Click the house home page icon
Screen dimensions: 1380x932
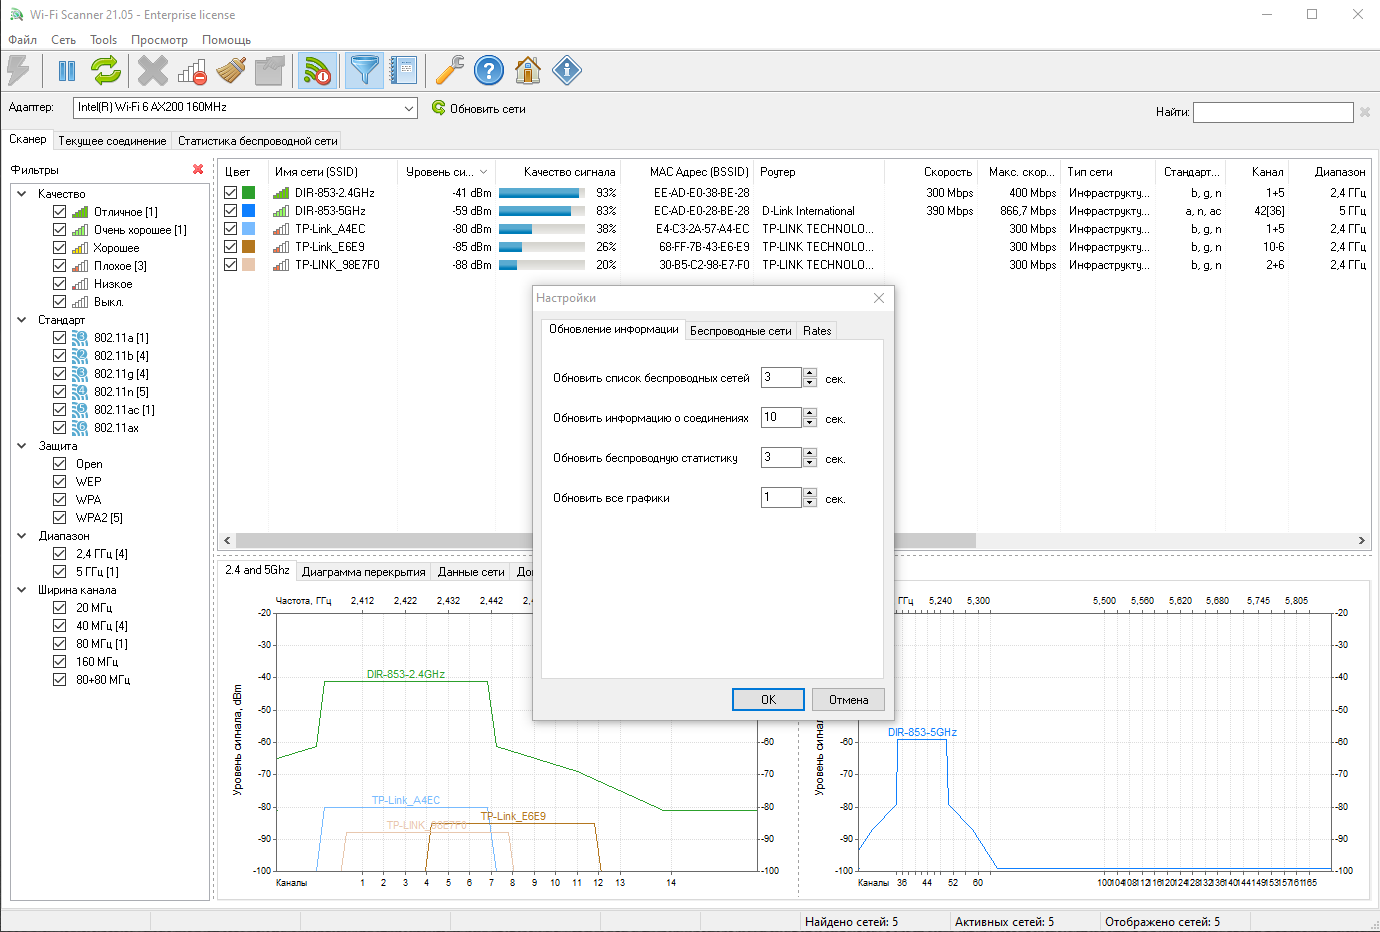click(527, 71)
